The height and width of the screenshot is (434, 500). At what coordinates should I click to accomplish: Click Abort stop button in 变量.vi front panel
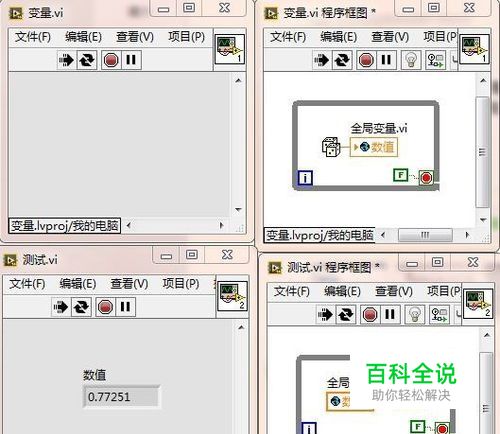pos(111,60)
